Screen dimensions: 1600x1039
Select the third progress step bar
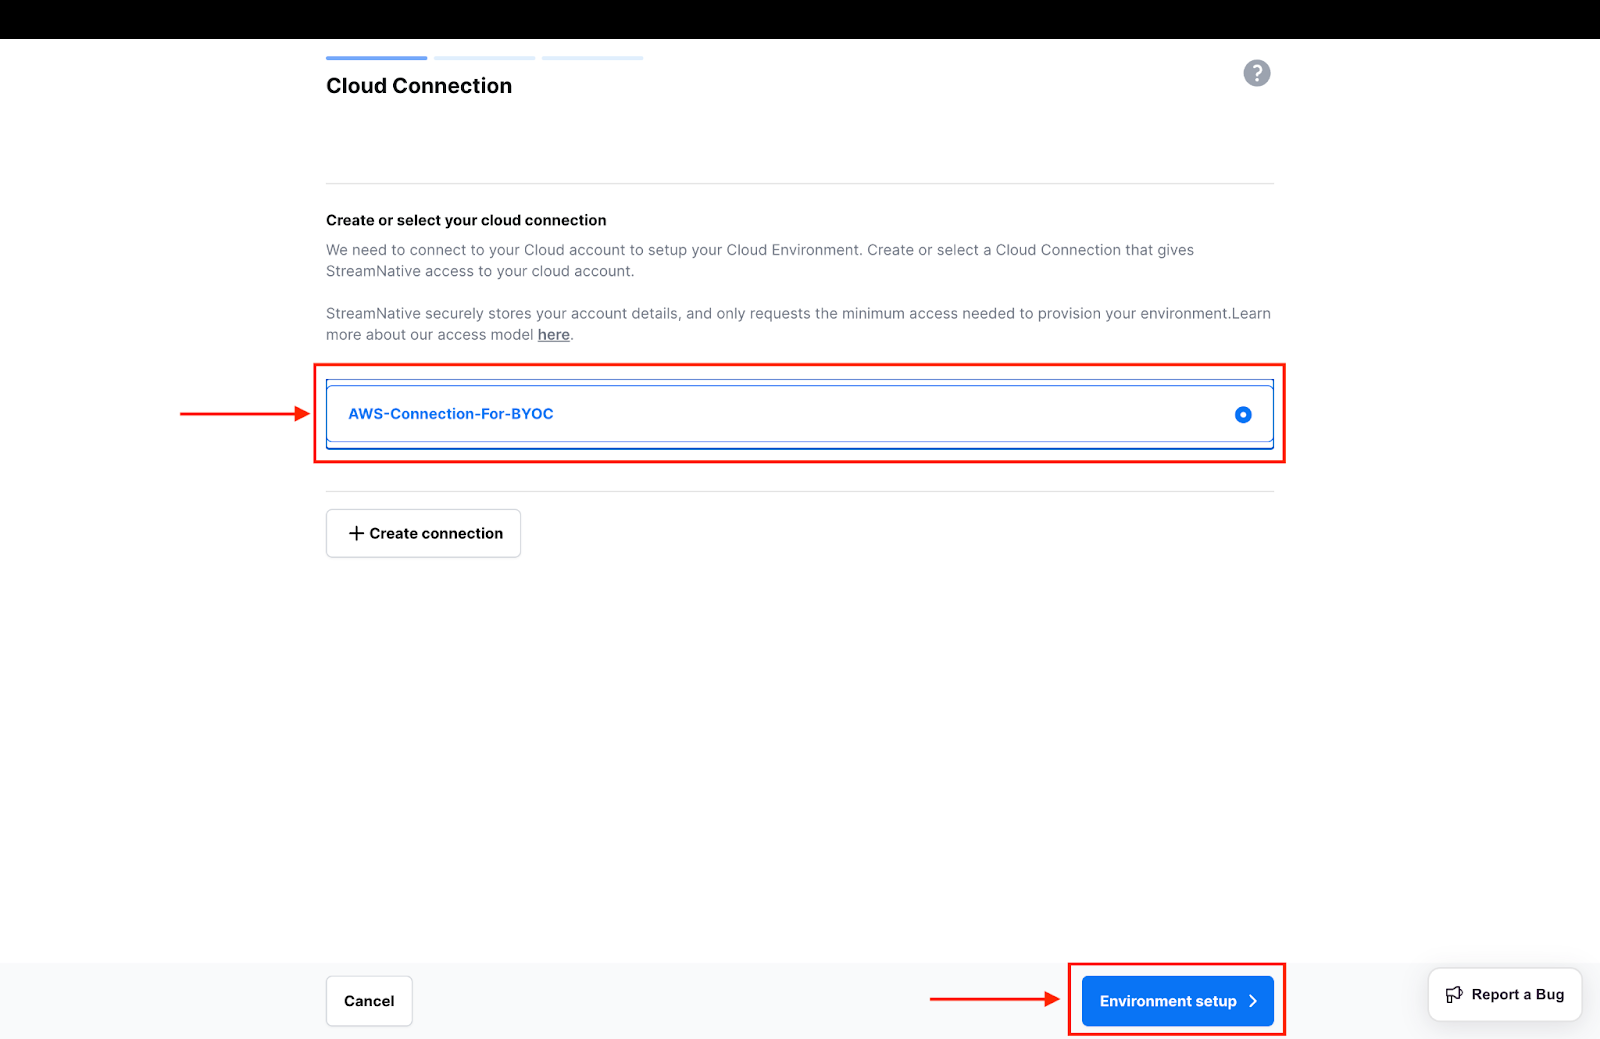592,58
